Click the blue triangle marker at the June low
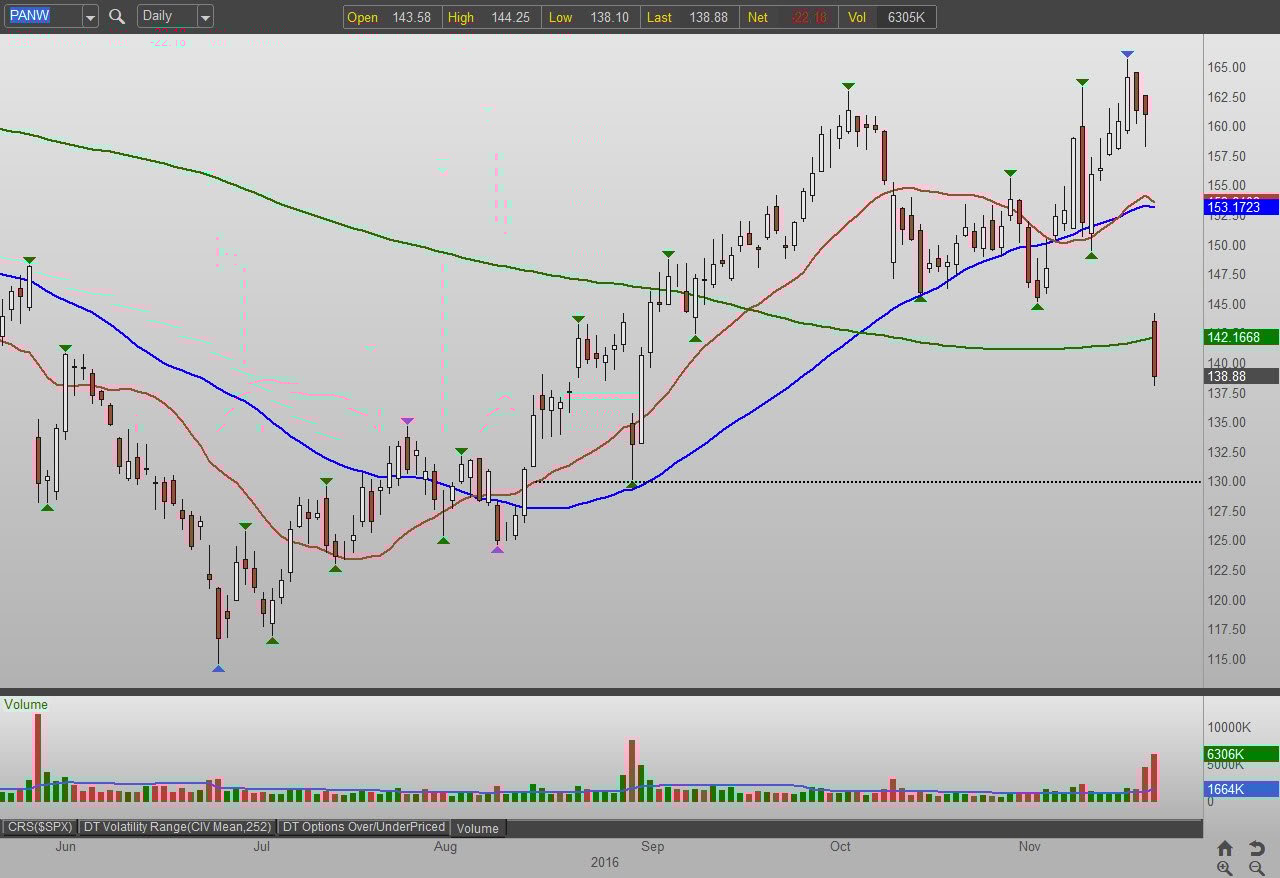The height and width of the screenshot is (878, 1280). (x=218, y=668)
